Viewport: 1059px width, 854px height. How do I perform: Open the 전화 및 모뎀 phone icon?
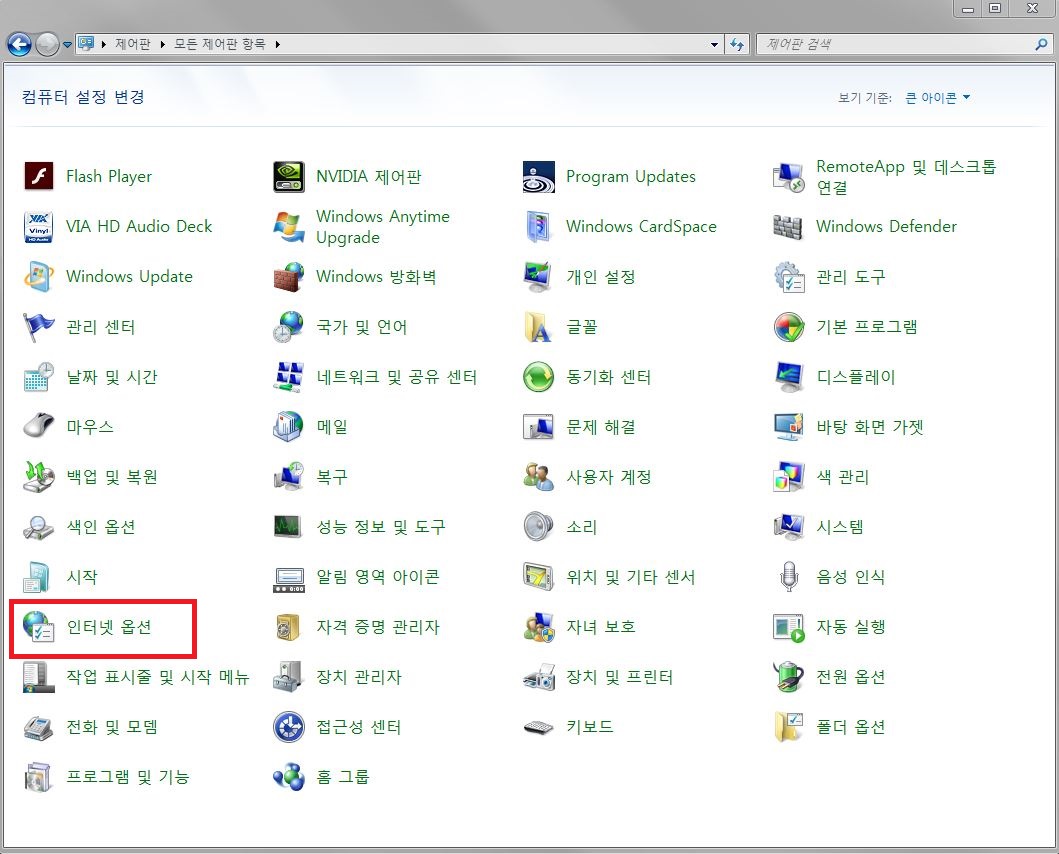pyautogui.click(x=38, y=727)
